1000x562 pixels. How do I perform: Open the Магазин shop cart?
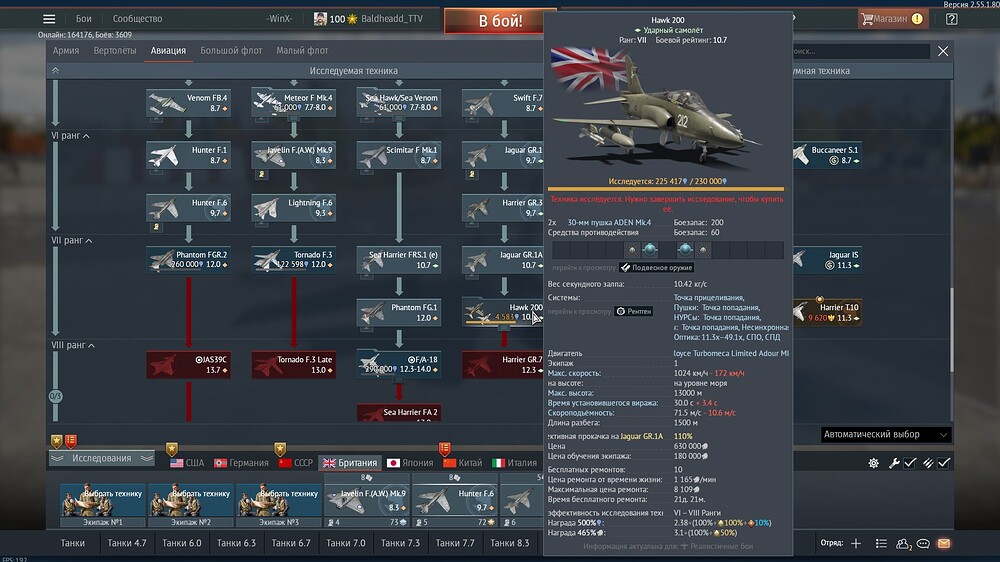892,18
